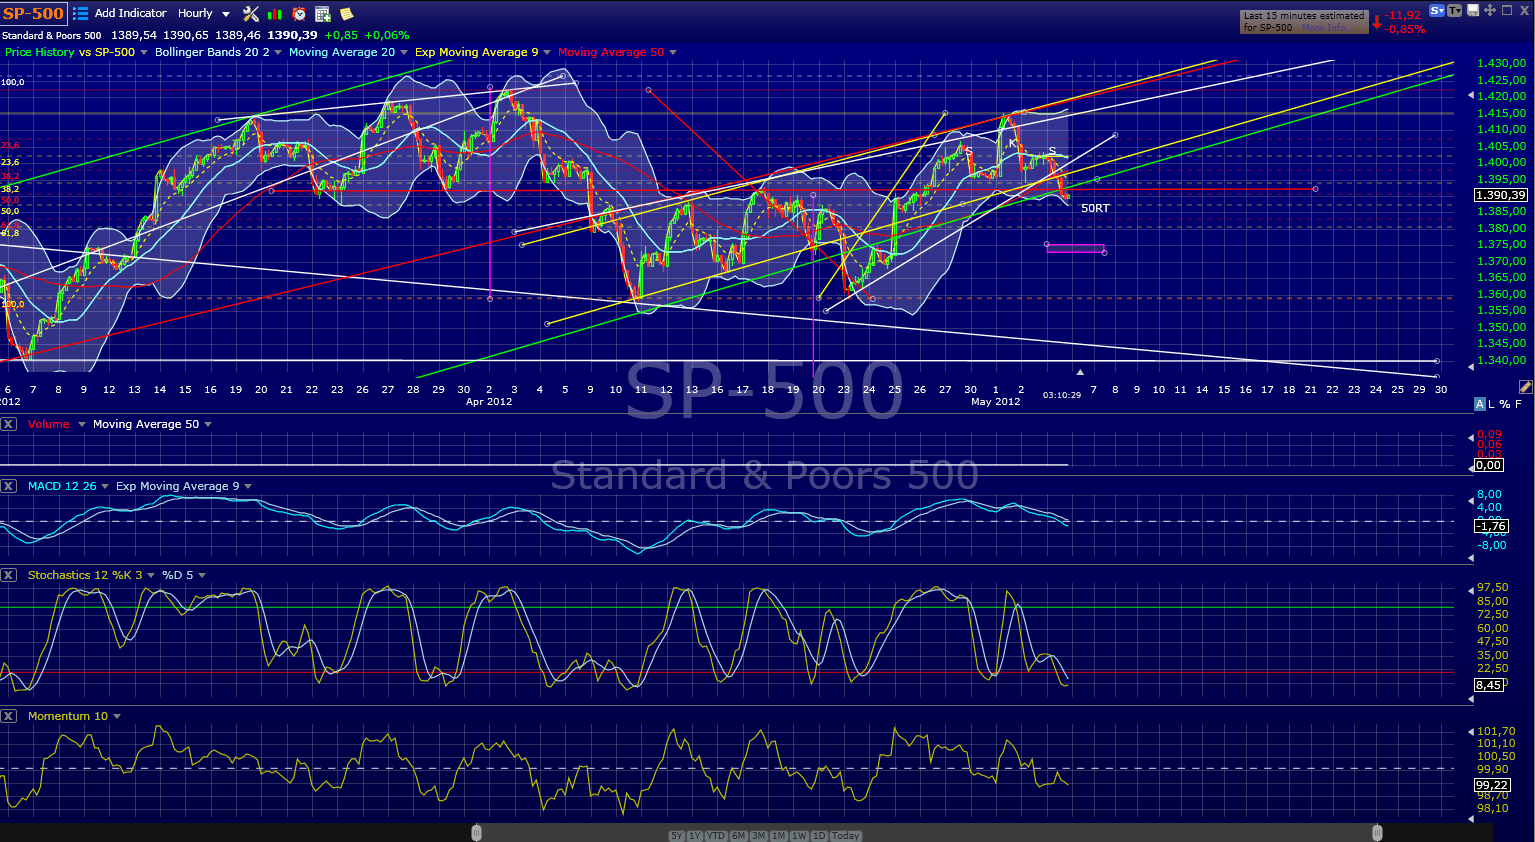
Task: Grab the left time range slider handle
Action: point(477,832)
